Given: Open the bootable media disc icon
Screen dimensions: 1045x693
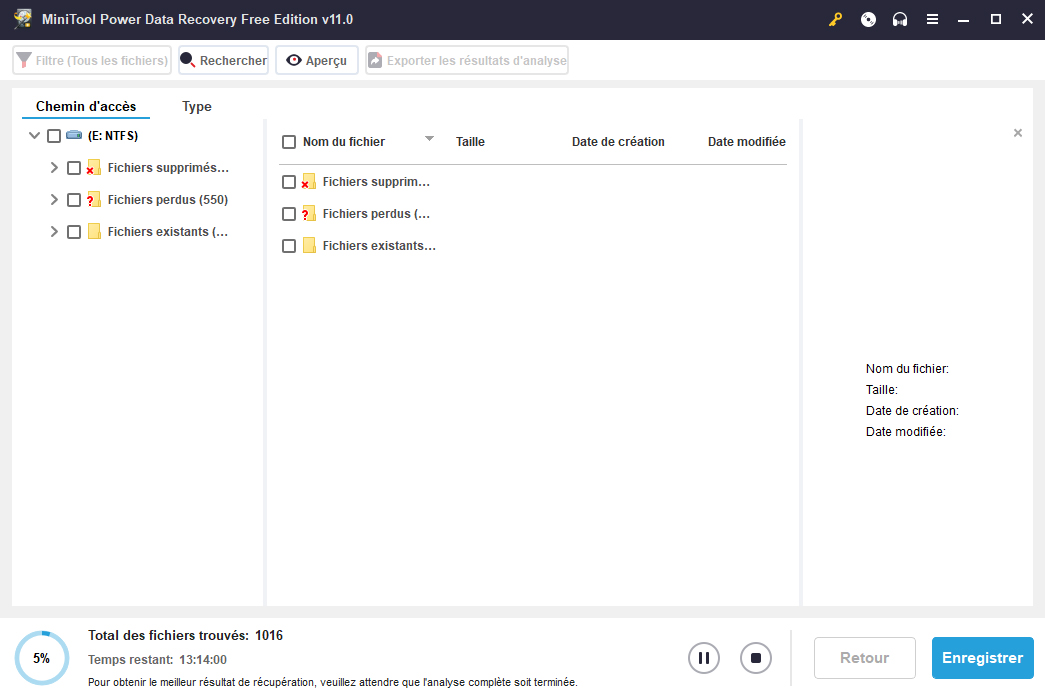Looking at the screenshot, I should click(868, 20).
